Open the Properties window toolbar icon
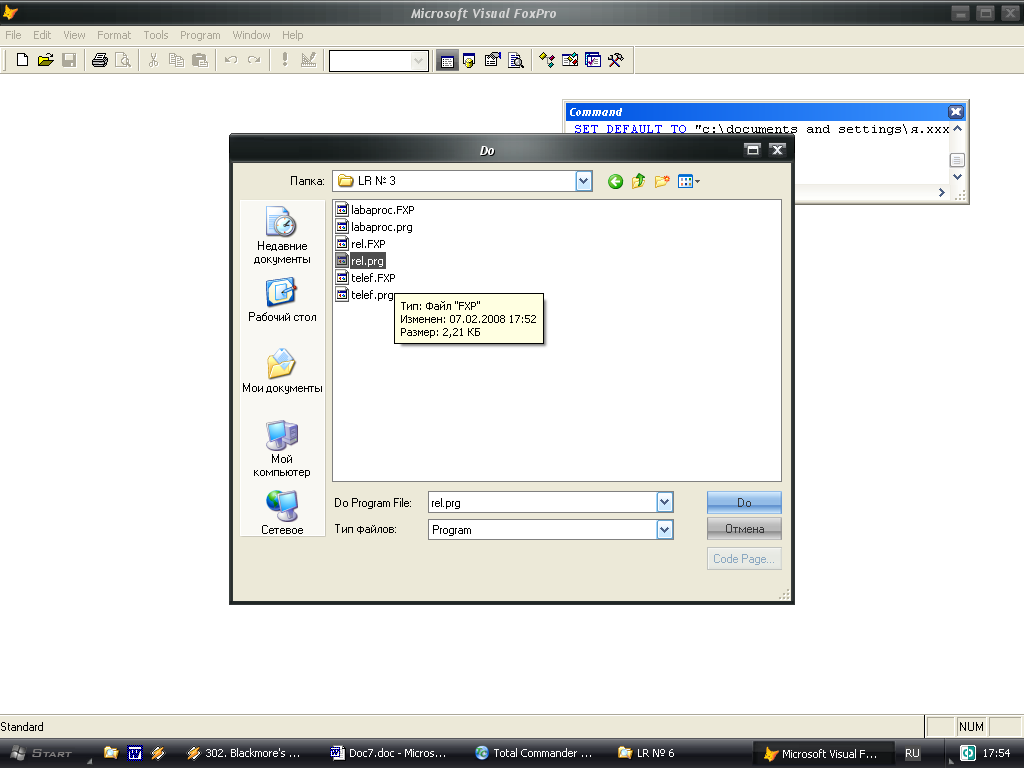 [x=492, y=61]
